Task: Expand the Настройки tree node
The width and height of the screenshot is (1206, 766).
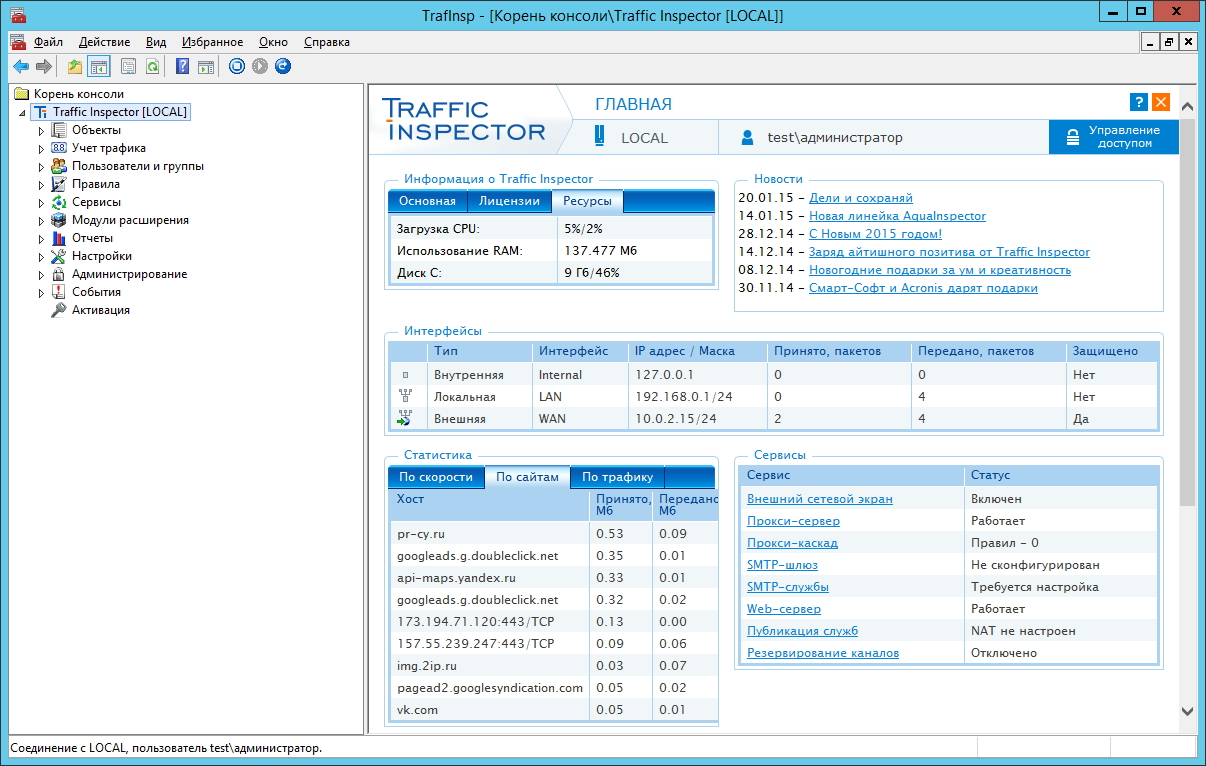Action: click(41, 257)
